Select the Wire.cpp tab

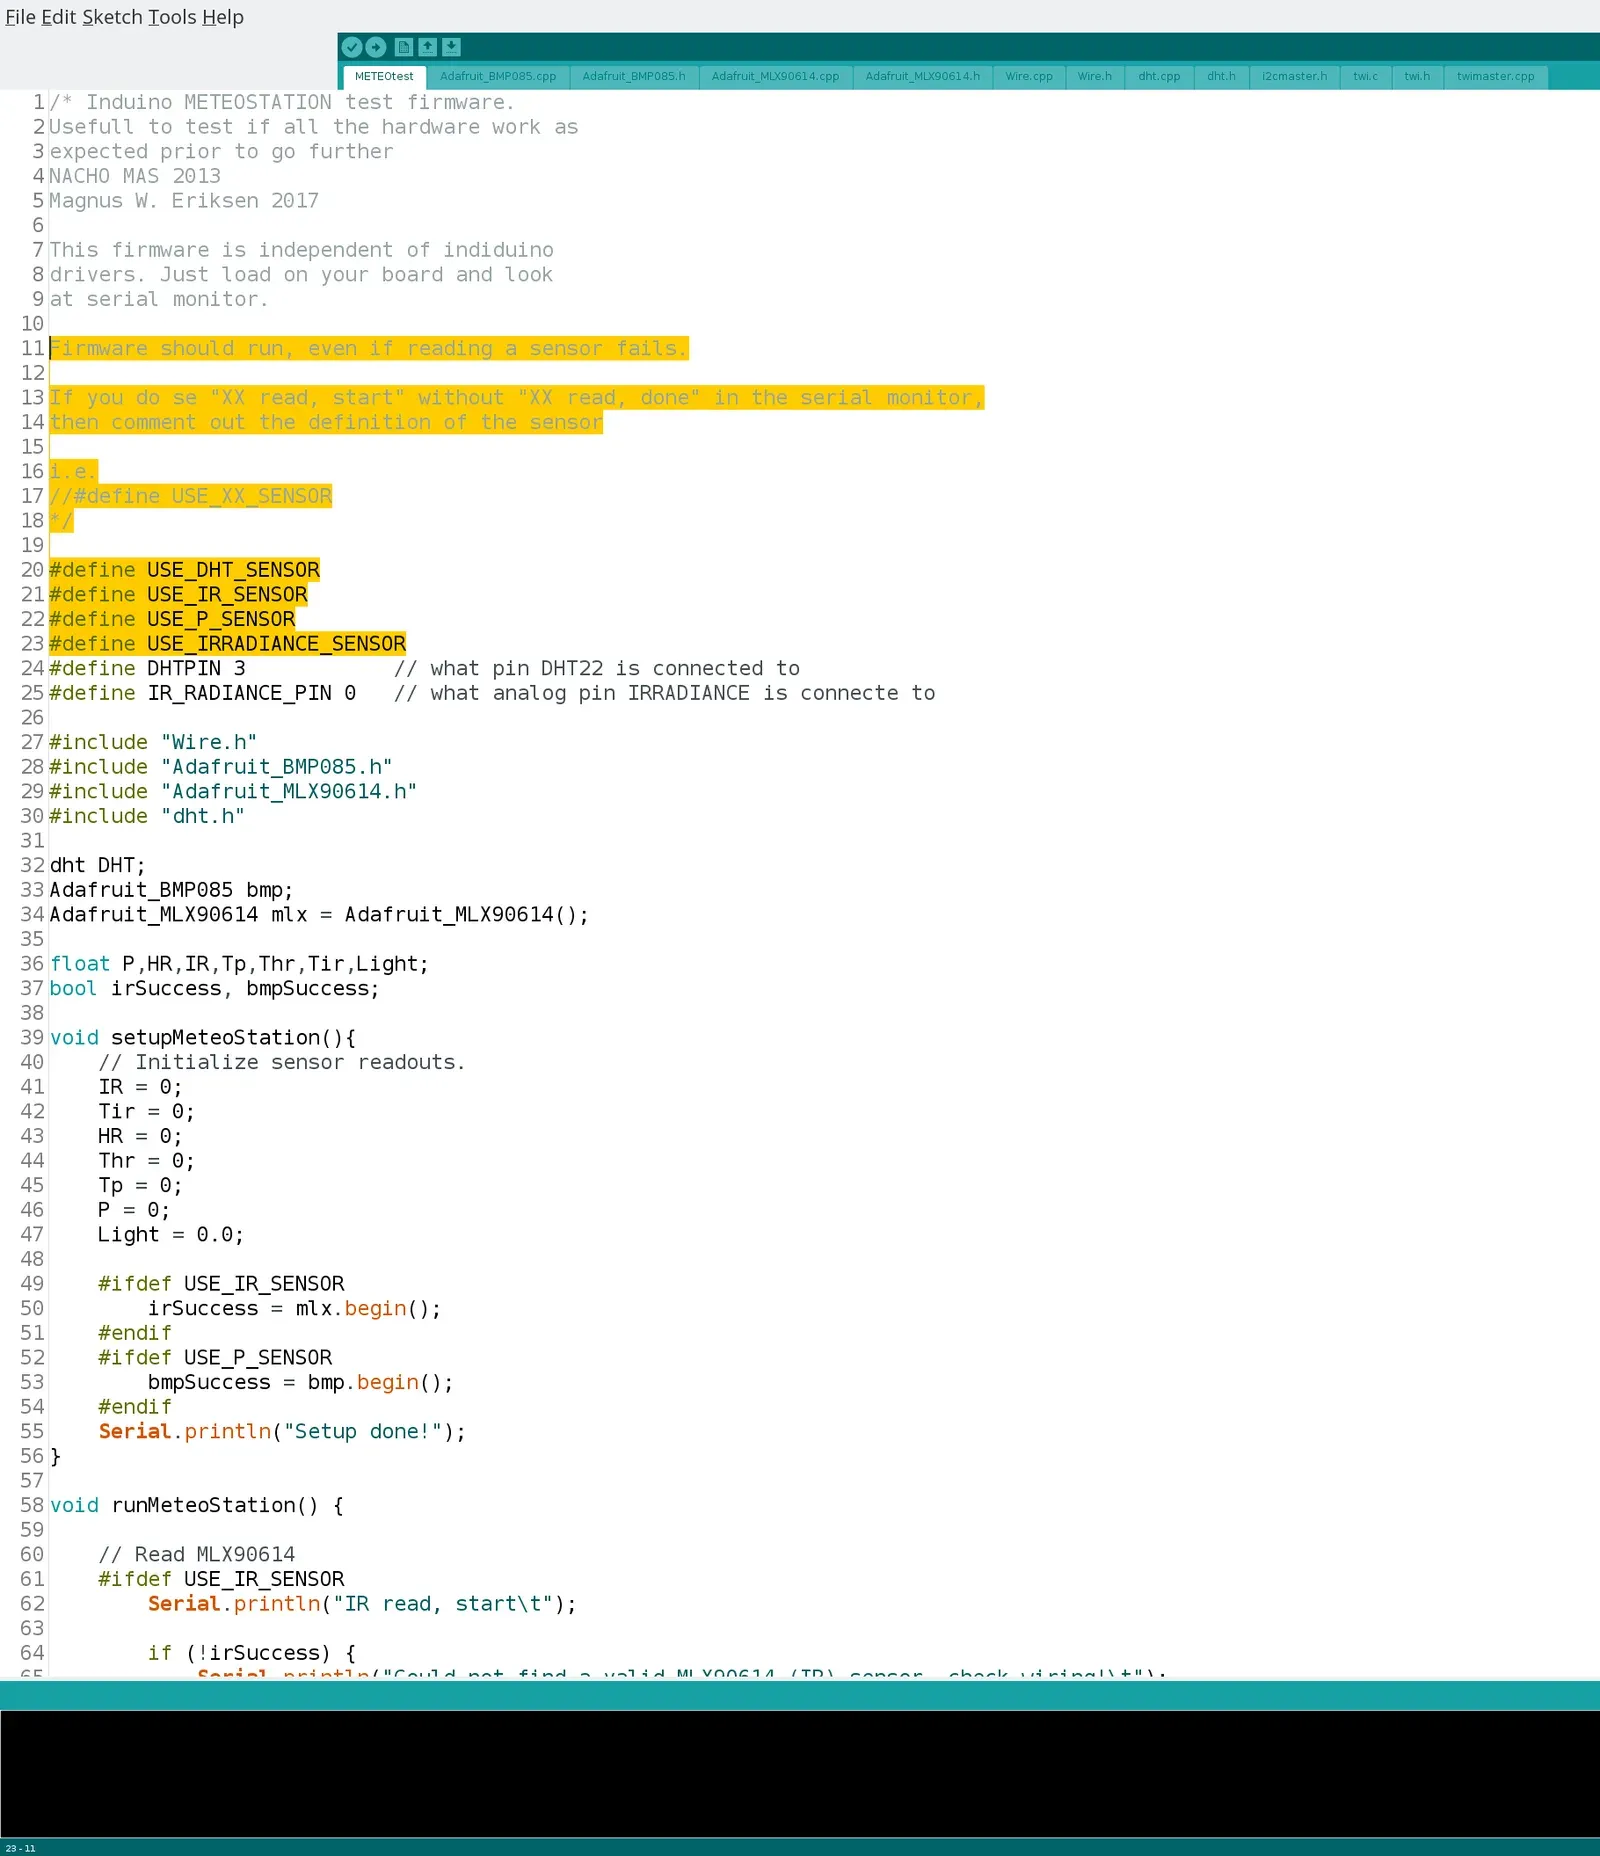point(1029,77)
